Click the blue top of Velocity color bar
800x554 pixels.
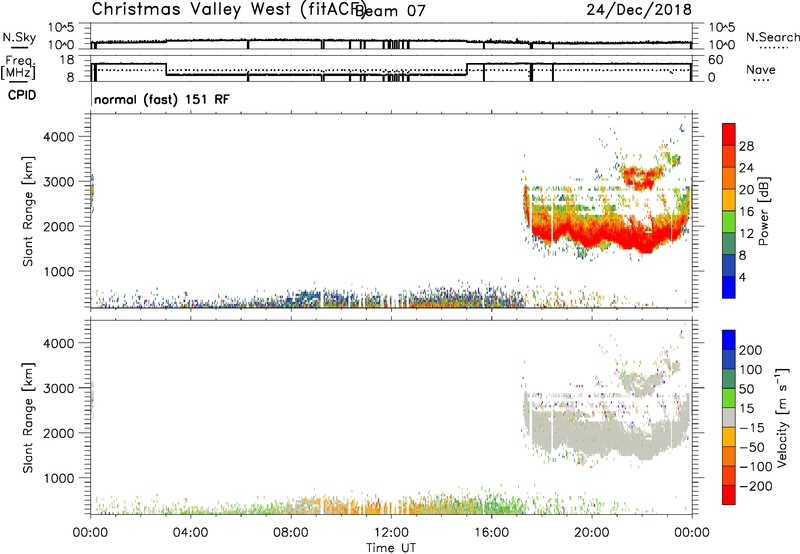click(729, 340)
